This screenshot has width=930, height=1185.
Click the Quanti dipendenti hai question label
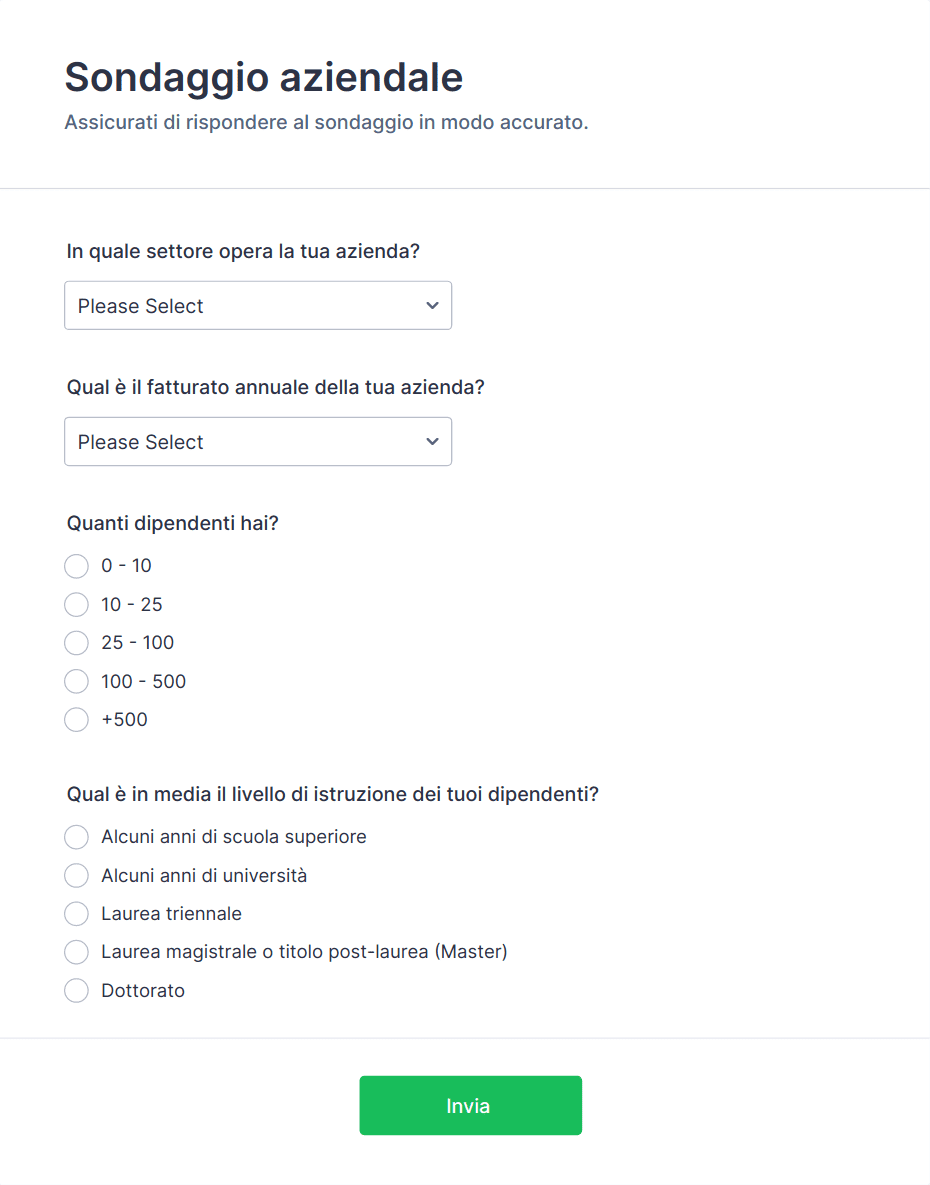click(173, 523)
